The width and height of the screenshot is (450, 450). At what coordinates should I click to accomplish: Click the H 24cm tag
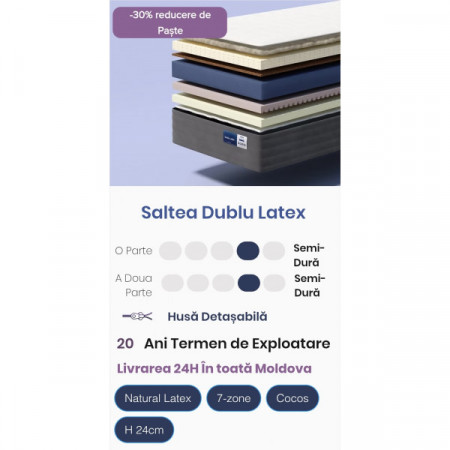pos(144,430)
